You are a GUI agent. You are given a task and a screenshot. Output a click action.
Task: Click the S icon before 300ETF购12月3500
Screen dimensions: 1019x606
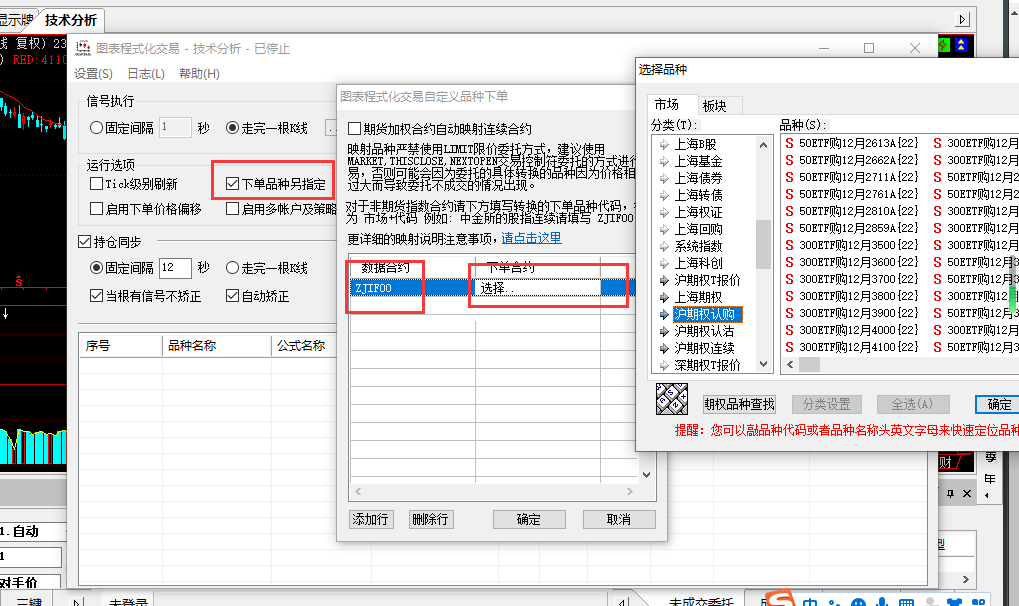coord(789,245)
